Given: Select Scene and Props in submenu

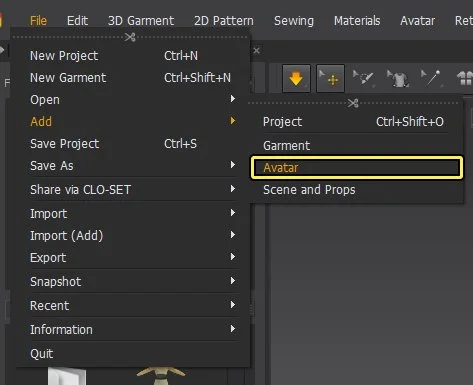Looking at the screenshot, I should click(356, 190).
